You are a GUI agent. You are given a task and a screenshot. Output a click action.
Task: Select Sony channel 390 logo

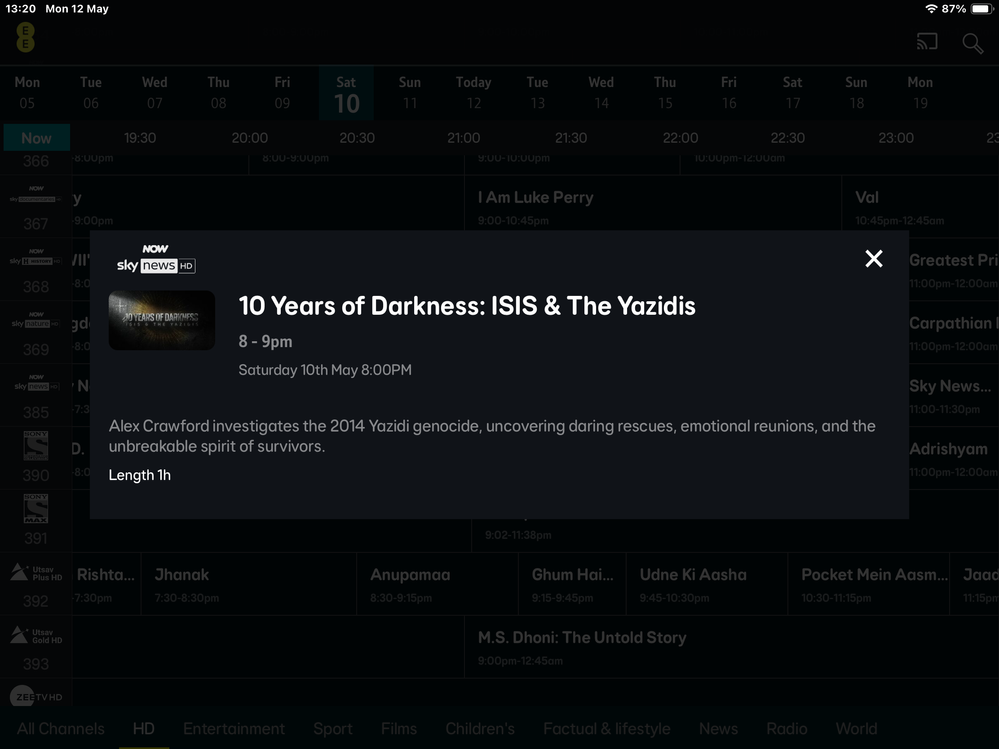coord(36,445)
